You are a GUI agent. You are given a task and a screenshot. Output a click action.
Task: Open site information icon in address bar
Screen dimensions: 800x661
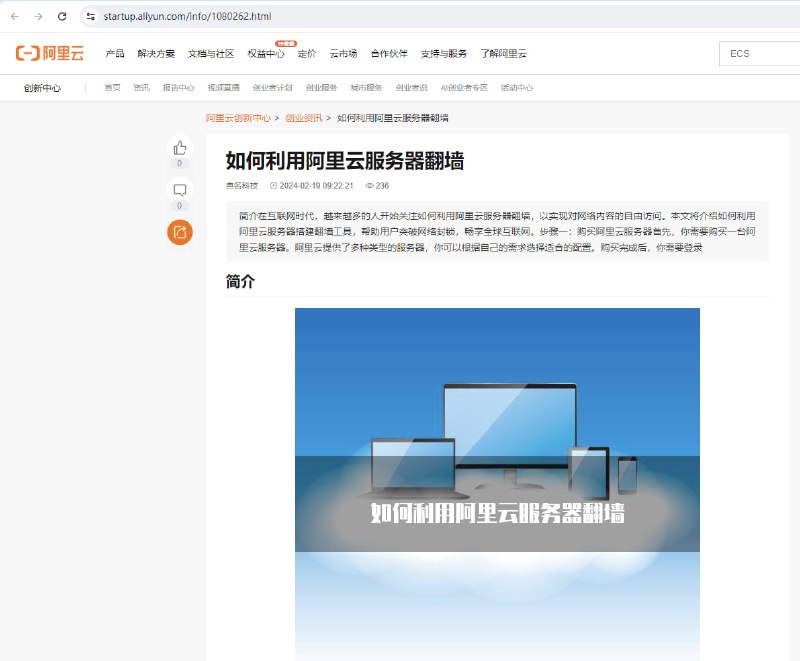(91, 16)
